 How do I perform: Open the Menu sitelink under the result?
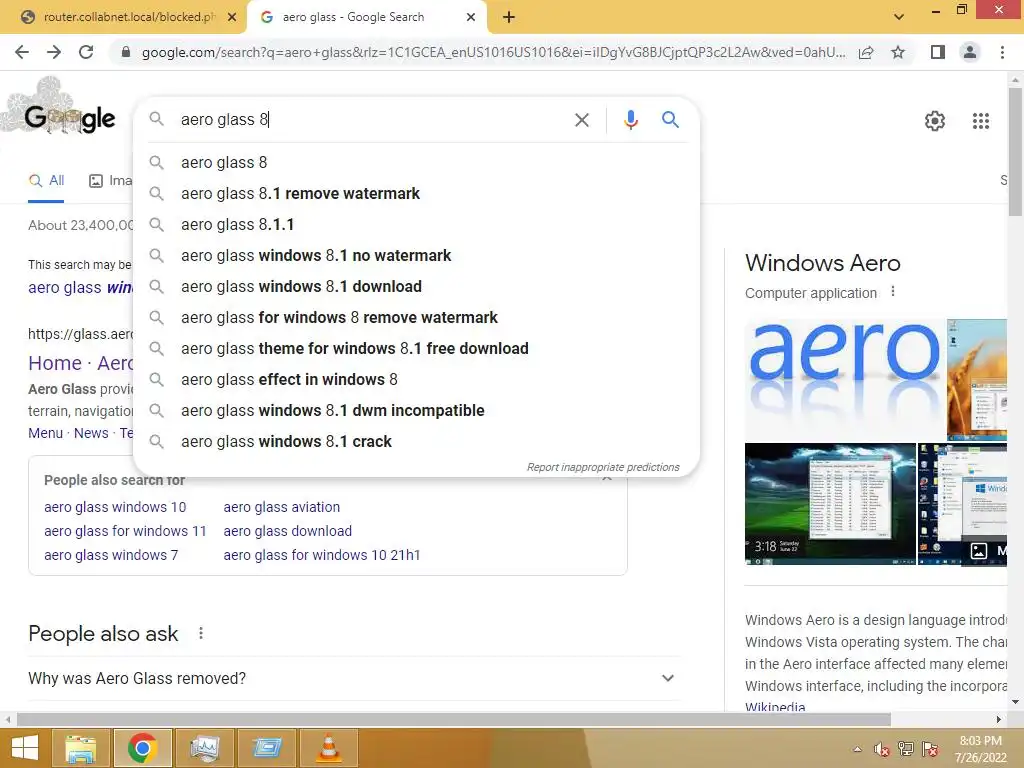[46, 433]
